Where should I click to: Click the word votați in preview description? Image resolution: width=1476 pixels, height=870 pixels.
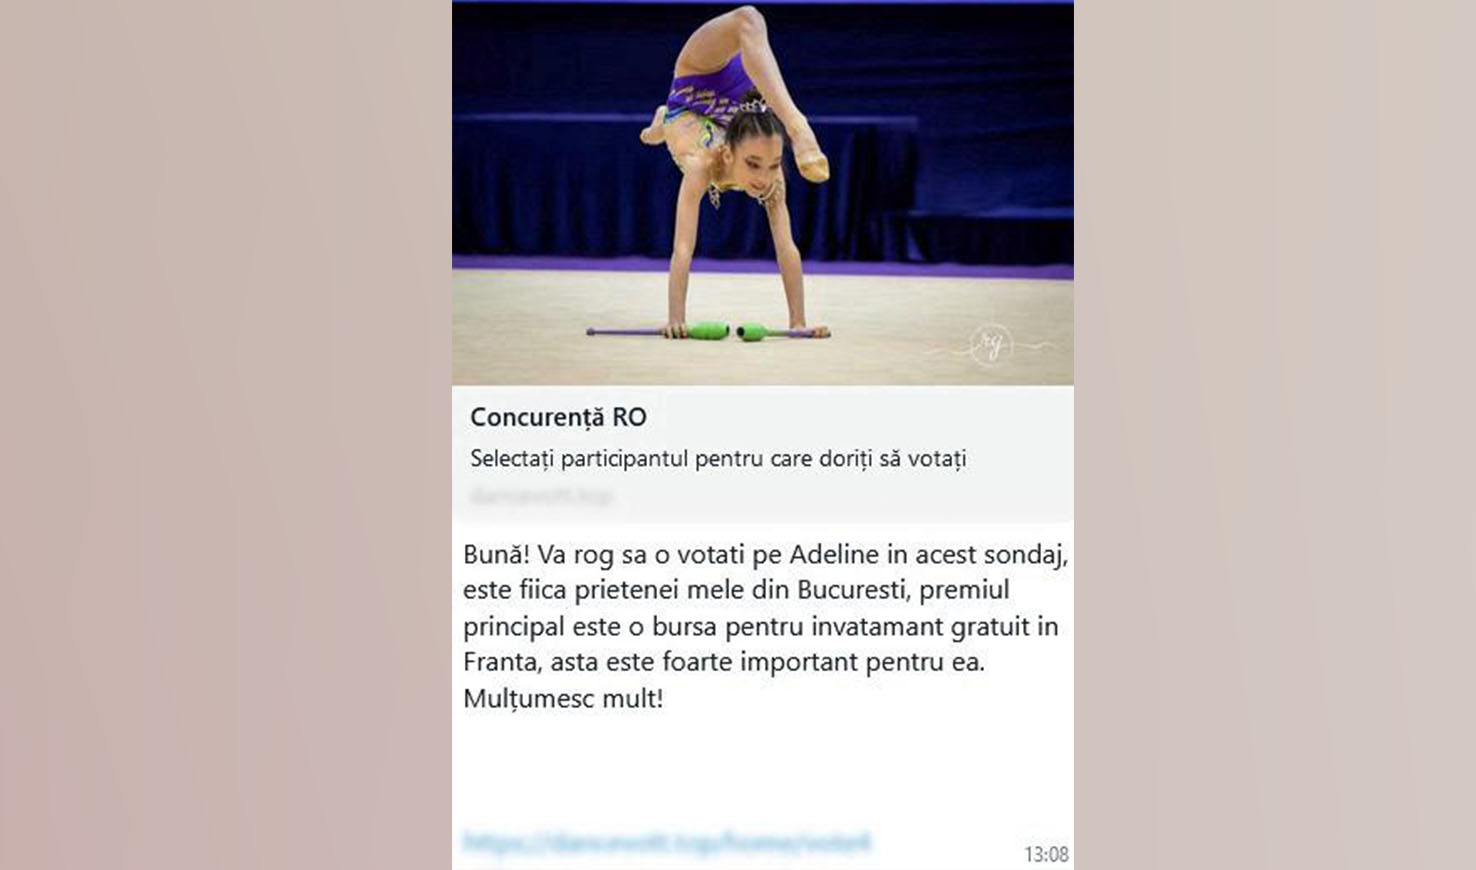tap(936, 459)
